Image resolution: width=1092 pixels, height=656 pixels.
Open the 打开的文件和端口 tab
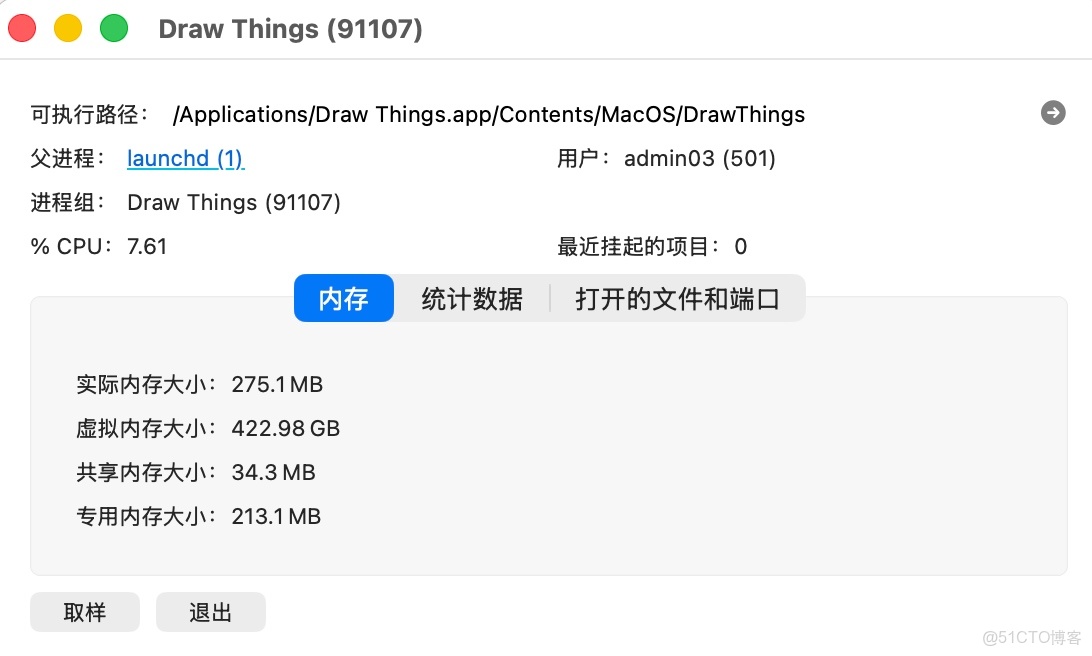click(x=676, y=298)
